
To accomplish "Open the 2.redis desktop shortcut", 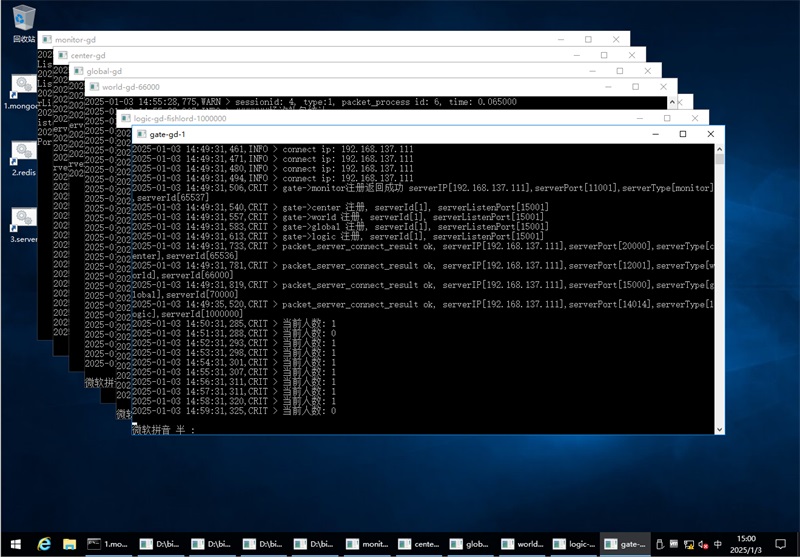I will (24, 155).
